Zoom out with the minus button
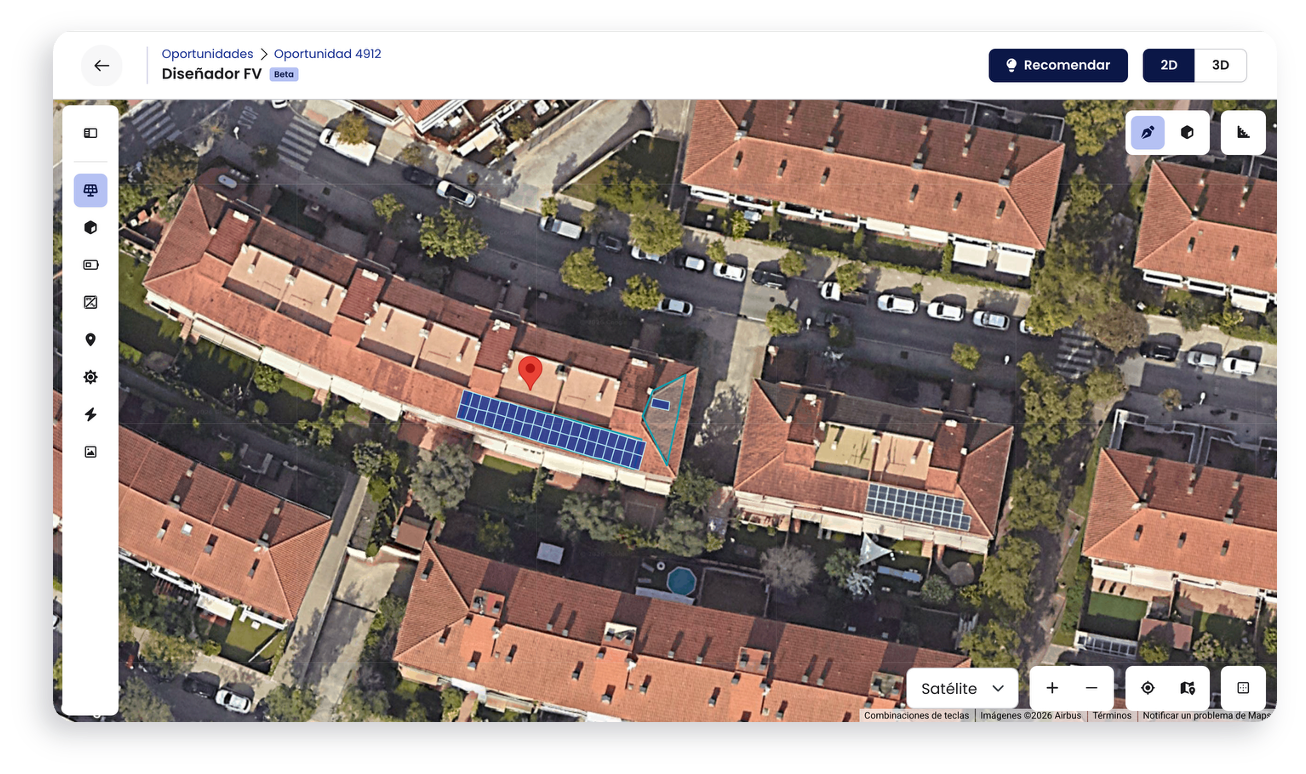Screen dimensions: 1306x774 [x=1092, y=688]
